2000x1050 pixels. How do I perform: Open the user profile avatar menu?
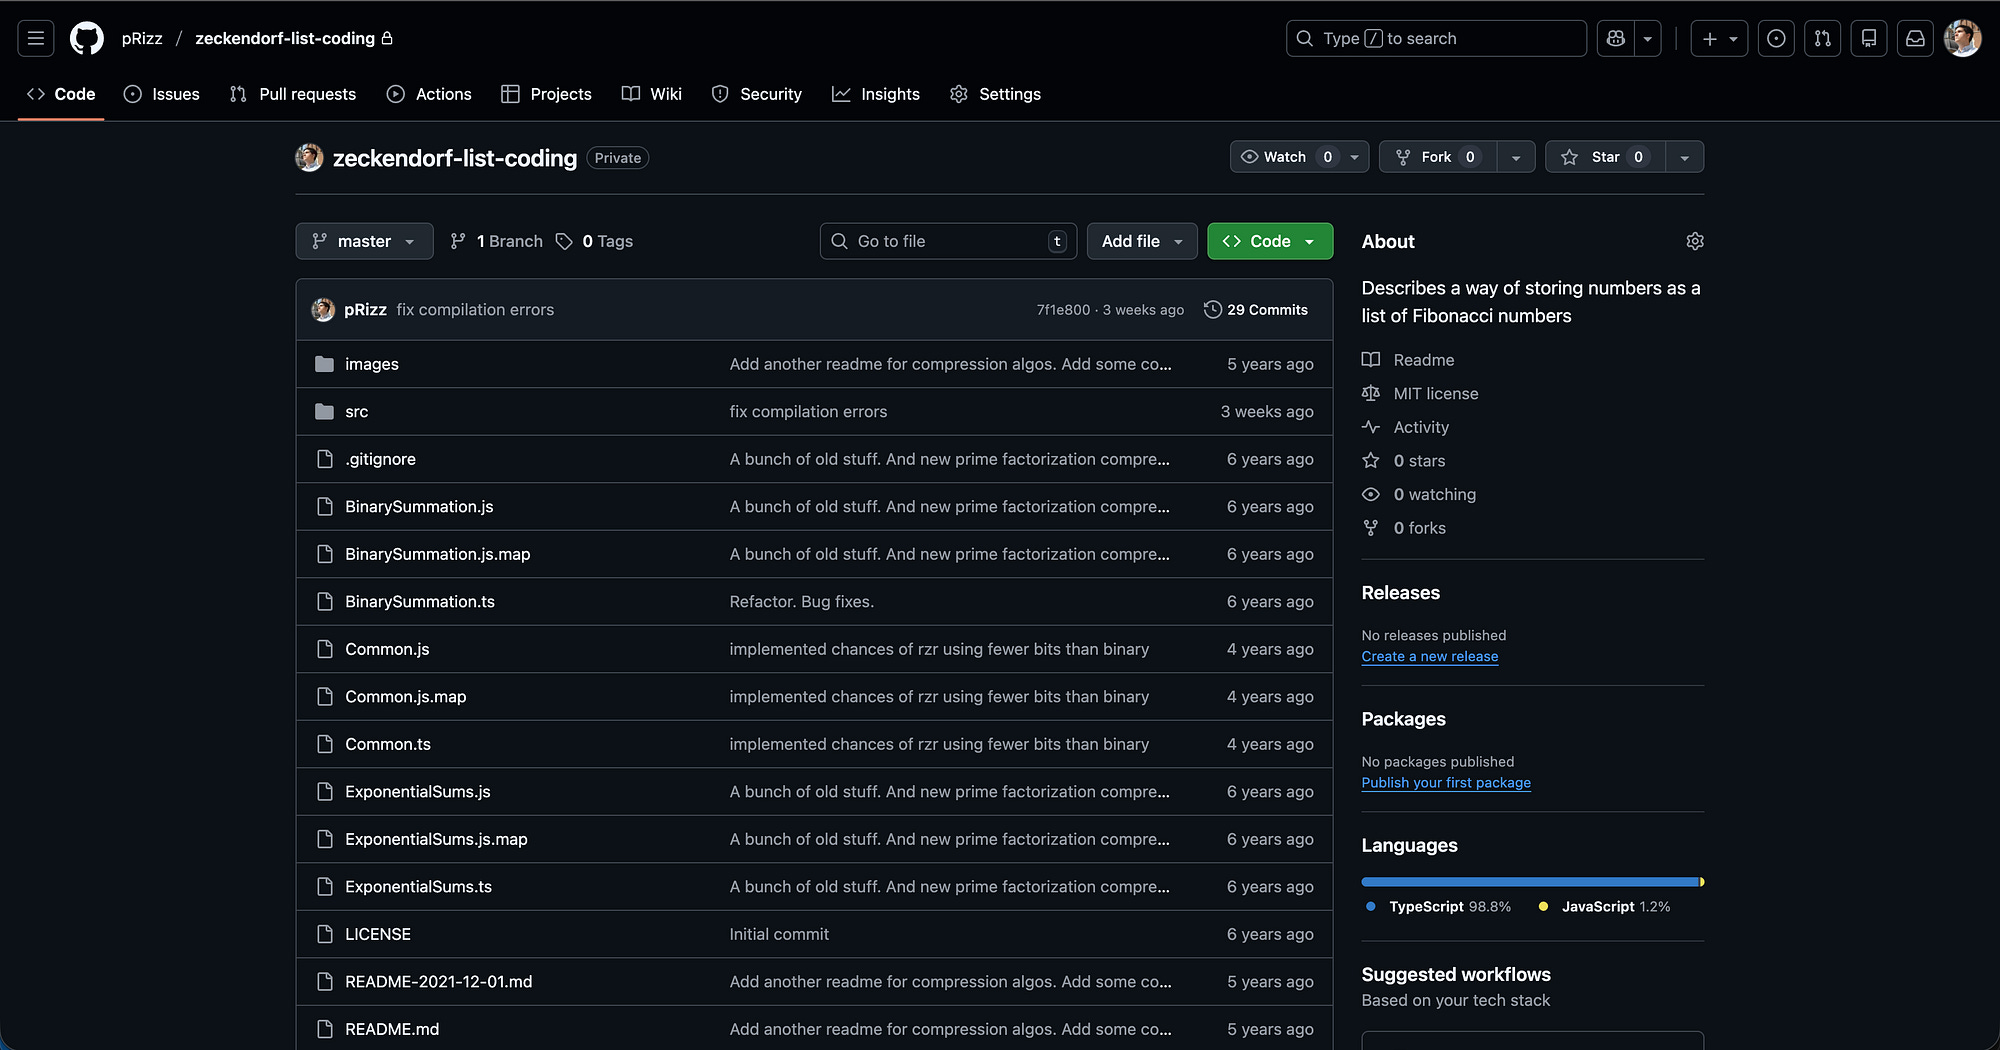(1962, 38)
